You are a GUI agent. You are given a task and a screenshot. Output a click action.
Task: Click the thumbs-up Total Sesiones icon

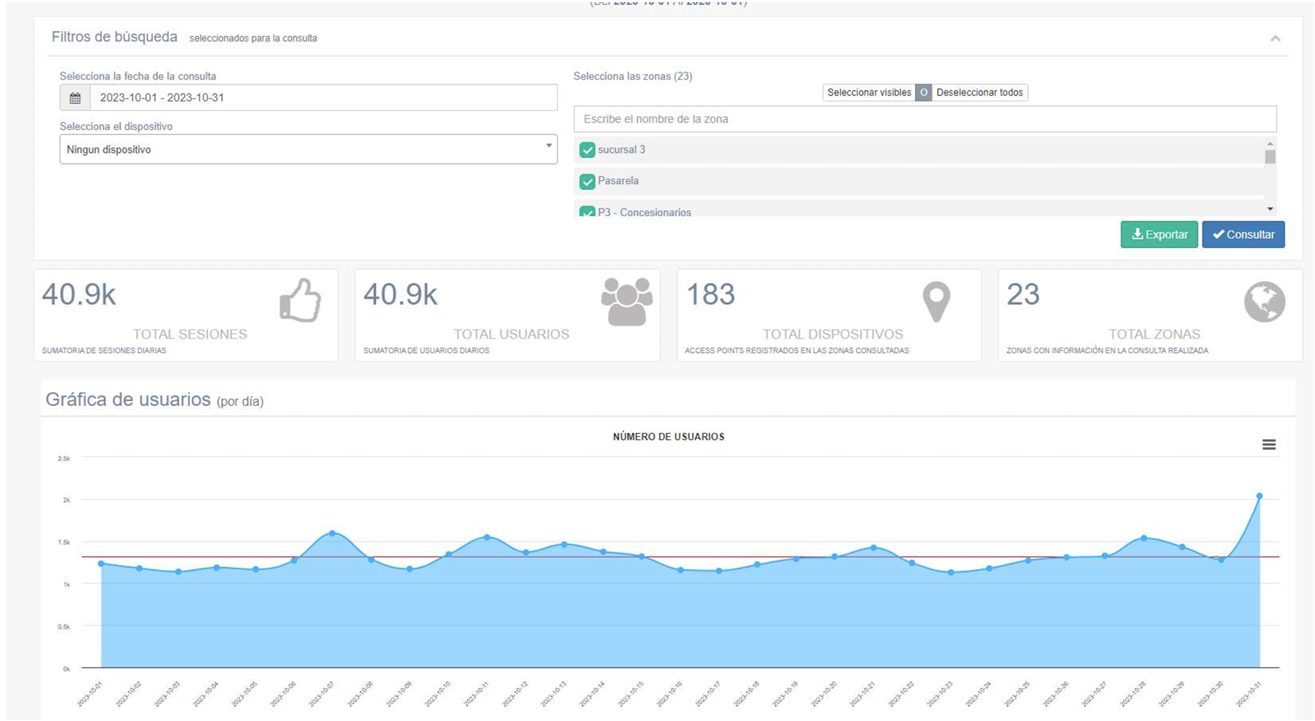300,300
